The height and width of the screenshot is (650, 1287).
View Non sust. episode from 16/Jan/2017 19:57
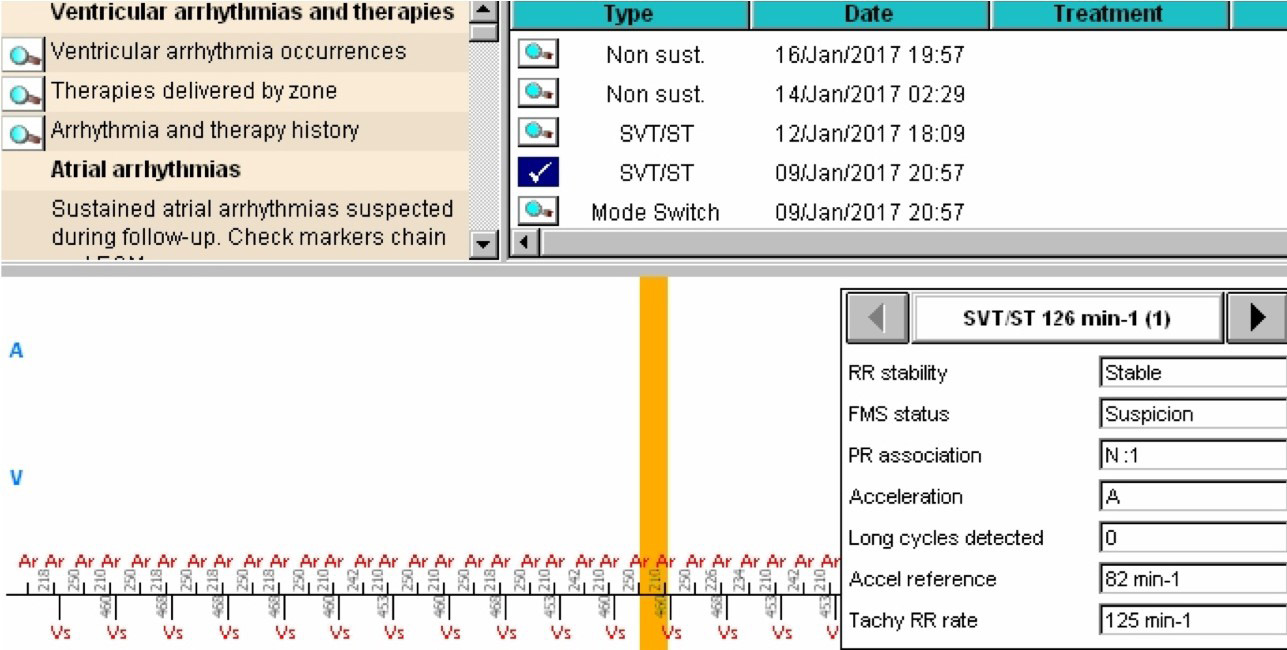coord(538,54)
